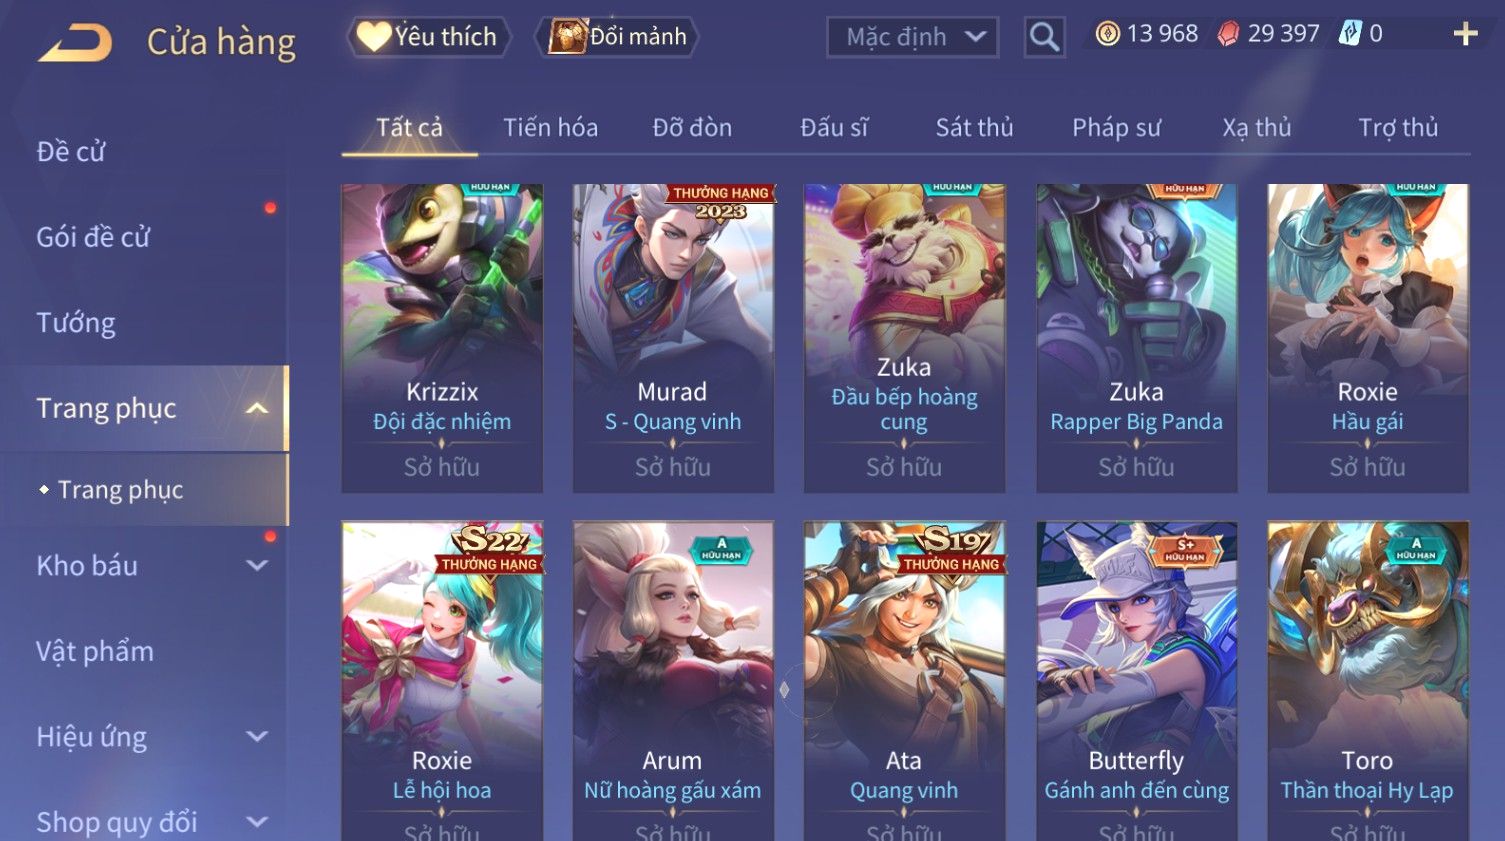This screenshot has height=841, width=1505.
Task: Open the Mặc định sort dropdown
Action: tap(912, 37)
